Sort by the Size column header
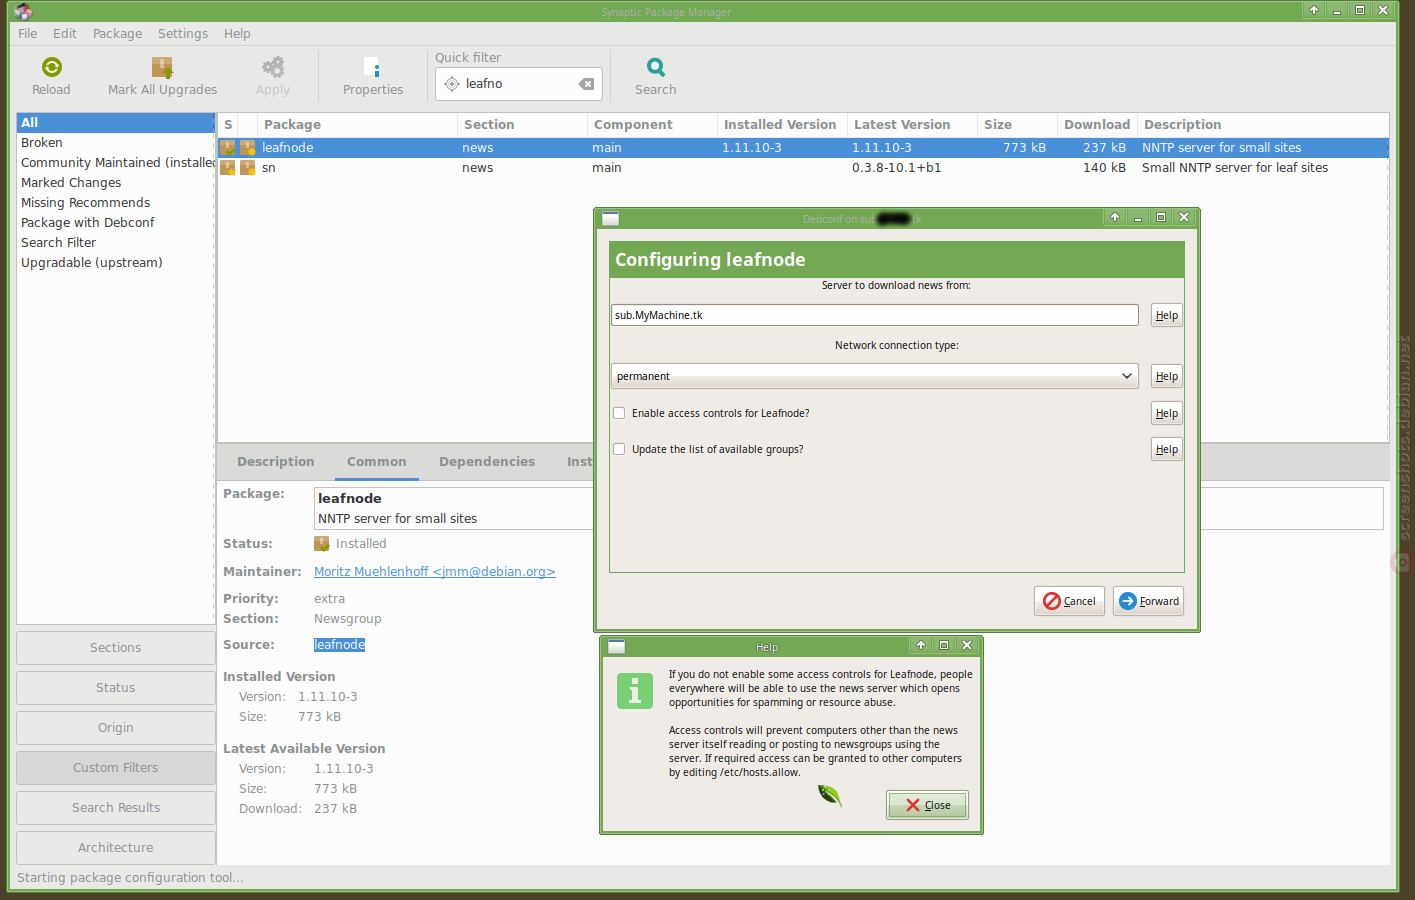1415x900 pixels. pyautogui.click(x=1017, y=125)
